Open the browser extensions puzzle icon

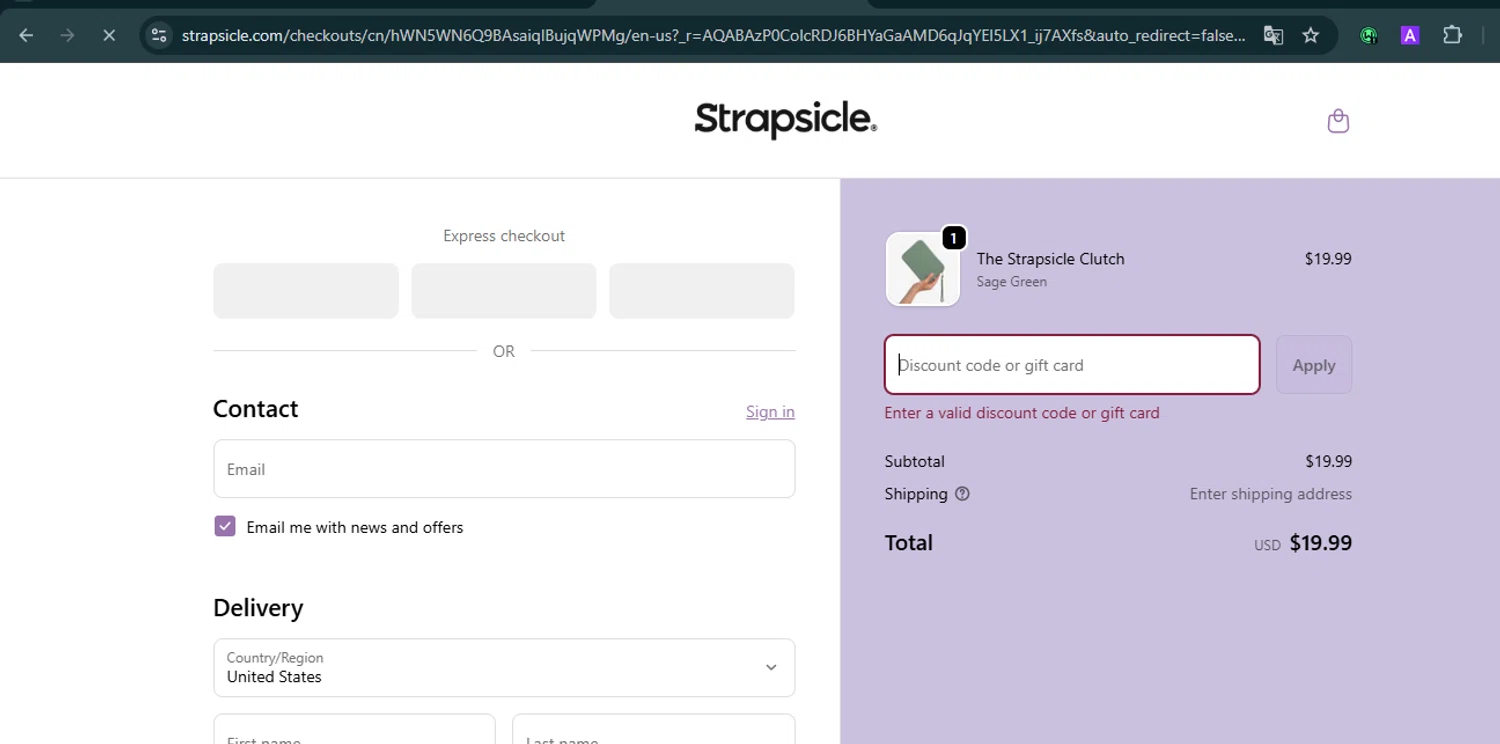[1452, 35]
